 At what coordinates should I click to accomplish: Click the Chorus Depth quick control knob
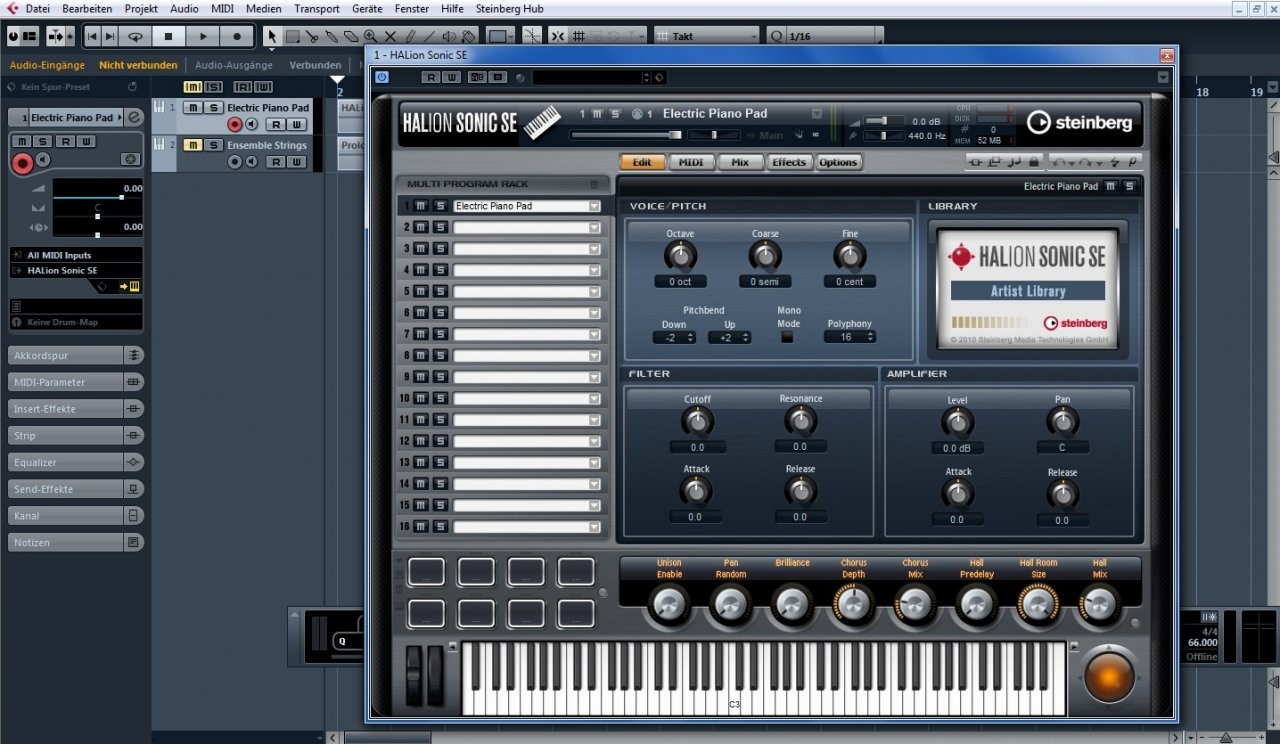(x=853, y=604)
